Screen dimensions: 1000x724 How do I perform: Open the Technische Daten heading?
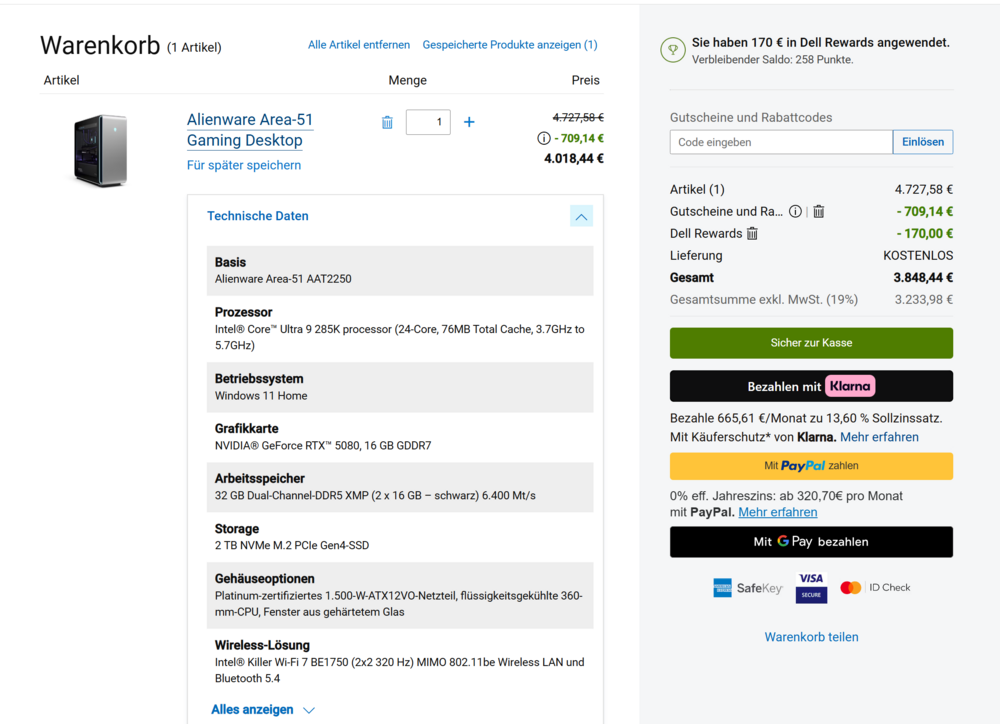(x=258, y=216)
